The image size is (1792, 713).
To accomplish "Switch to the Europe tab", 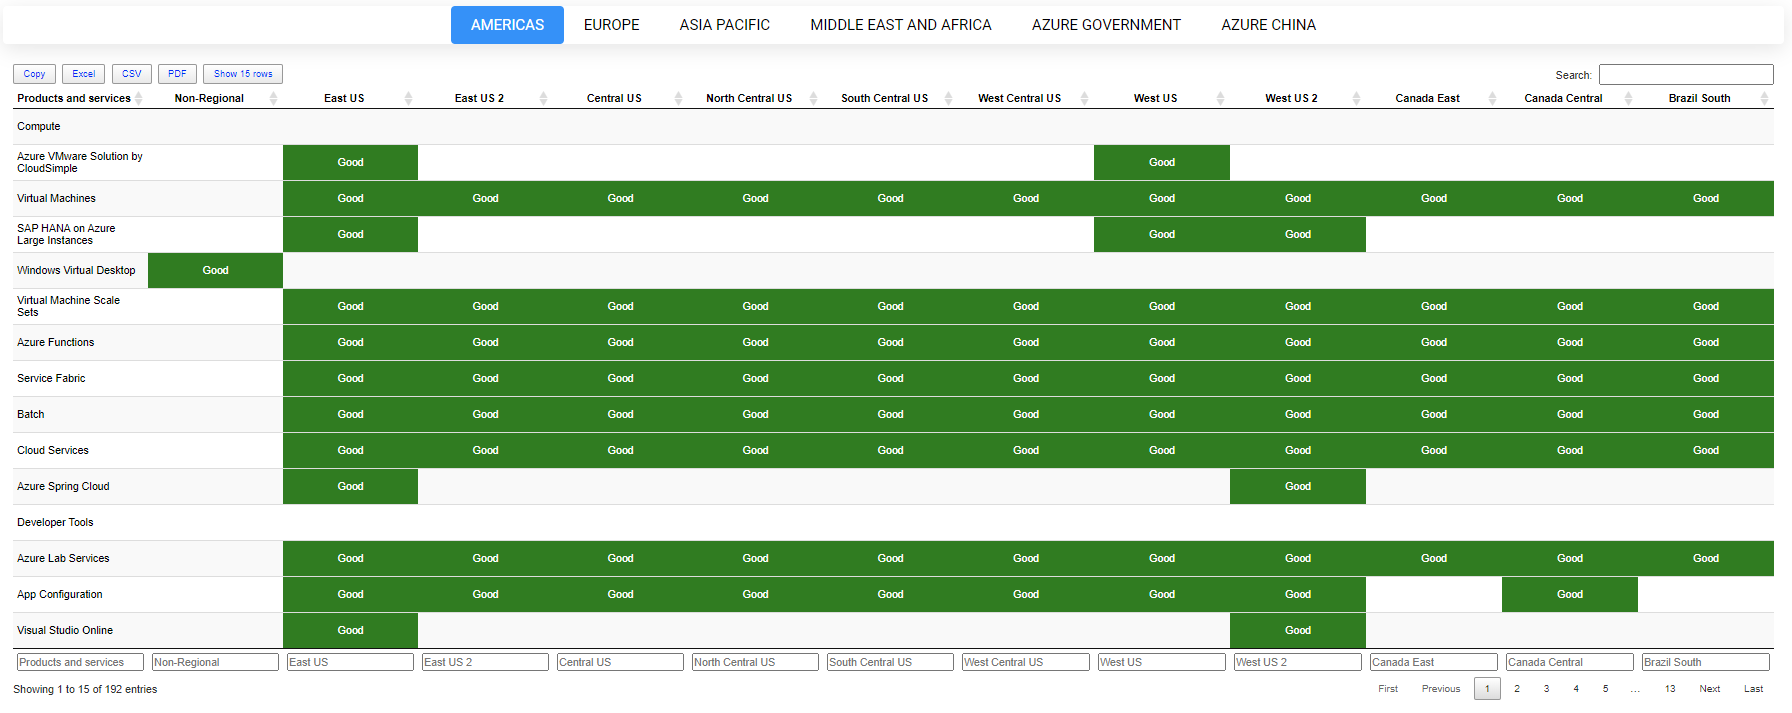I will point(611,25).
